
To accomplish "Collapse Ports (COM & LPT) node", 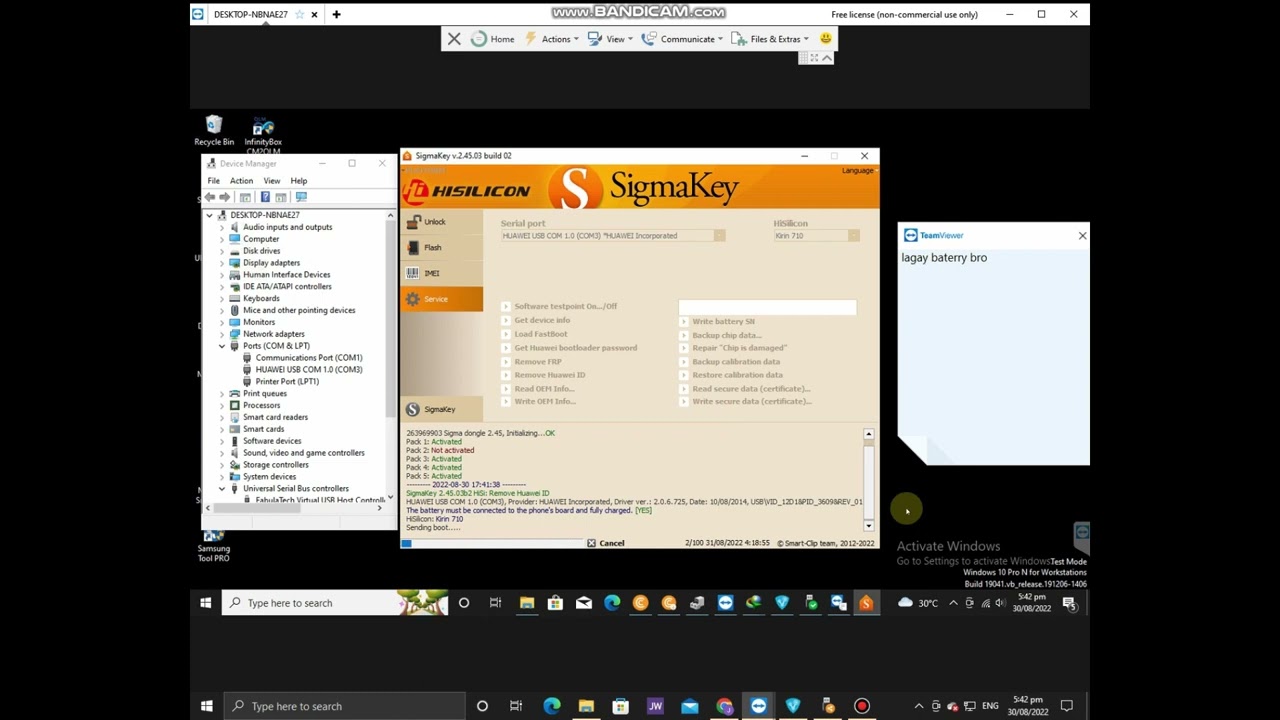I will (222, 346).
